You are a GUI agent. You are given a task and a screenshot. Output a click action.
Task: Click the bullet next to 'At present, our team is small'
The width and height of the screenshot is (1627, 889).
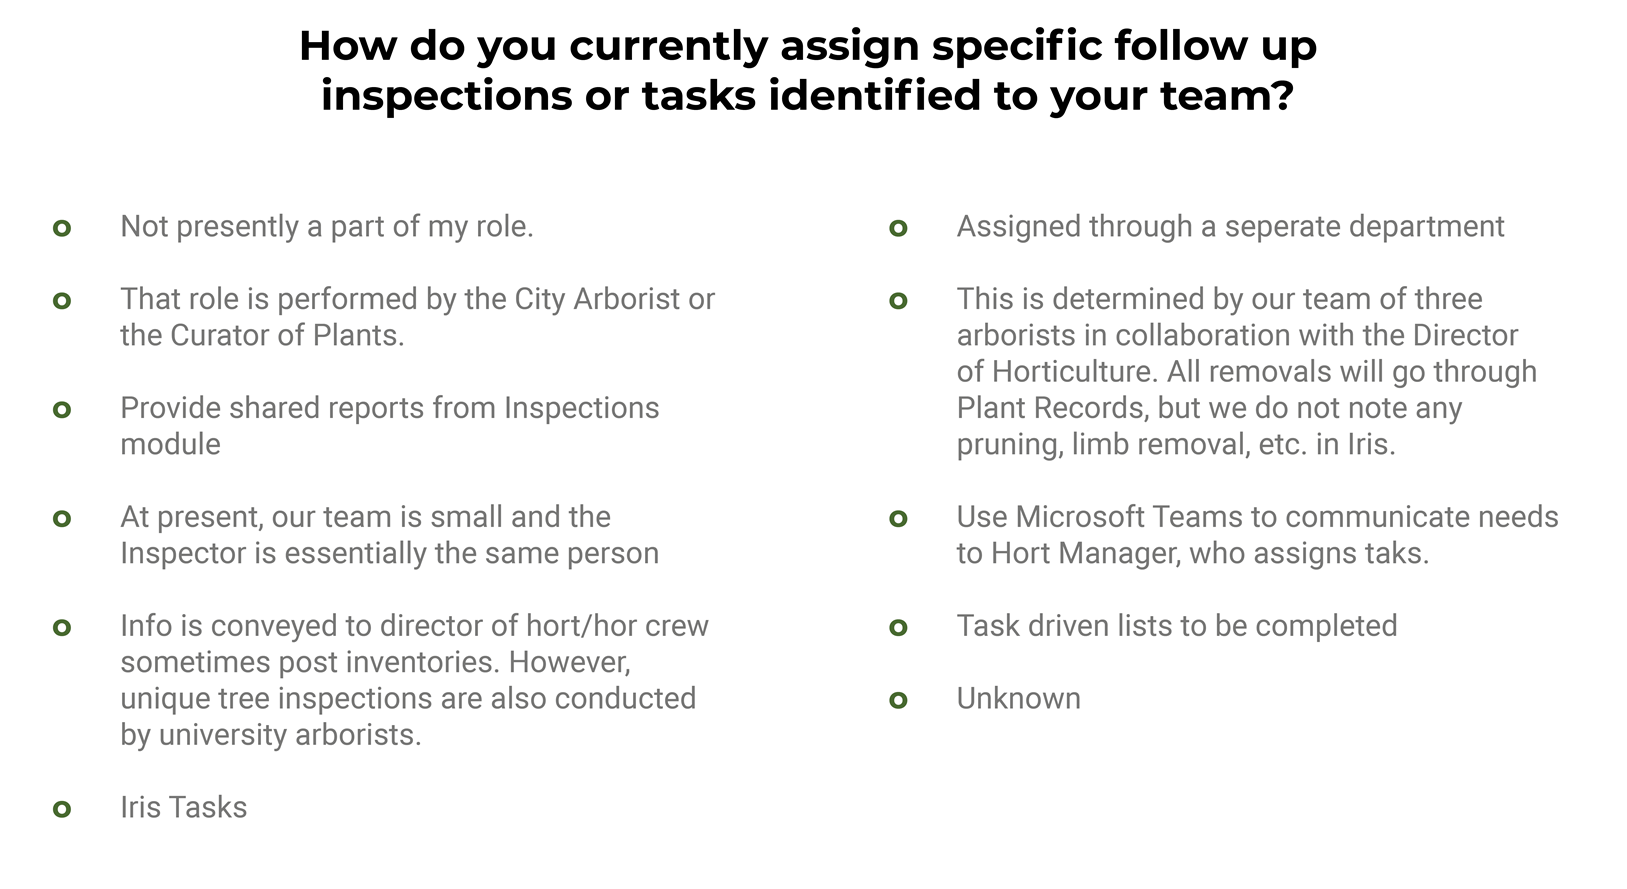click(62, 518)
